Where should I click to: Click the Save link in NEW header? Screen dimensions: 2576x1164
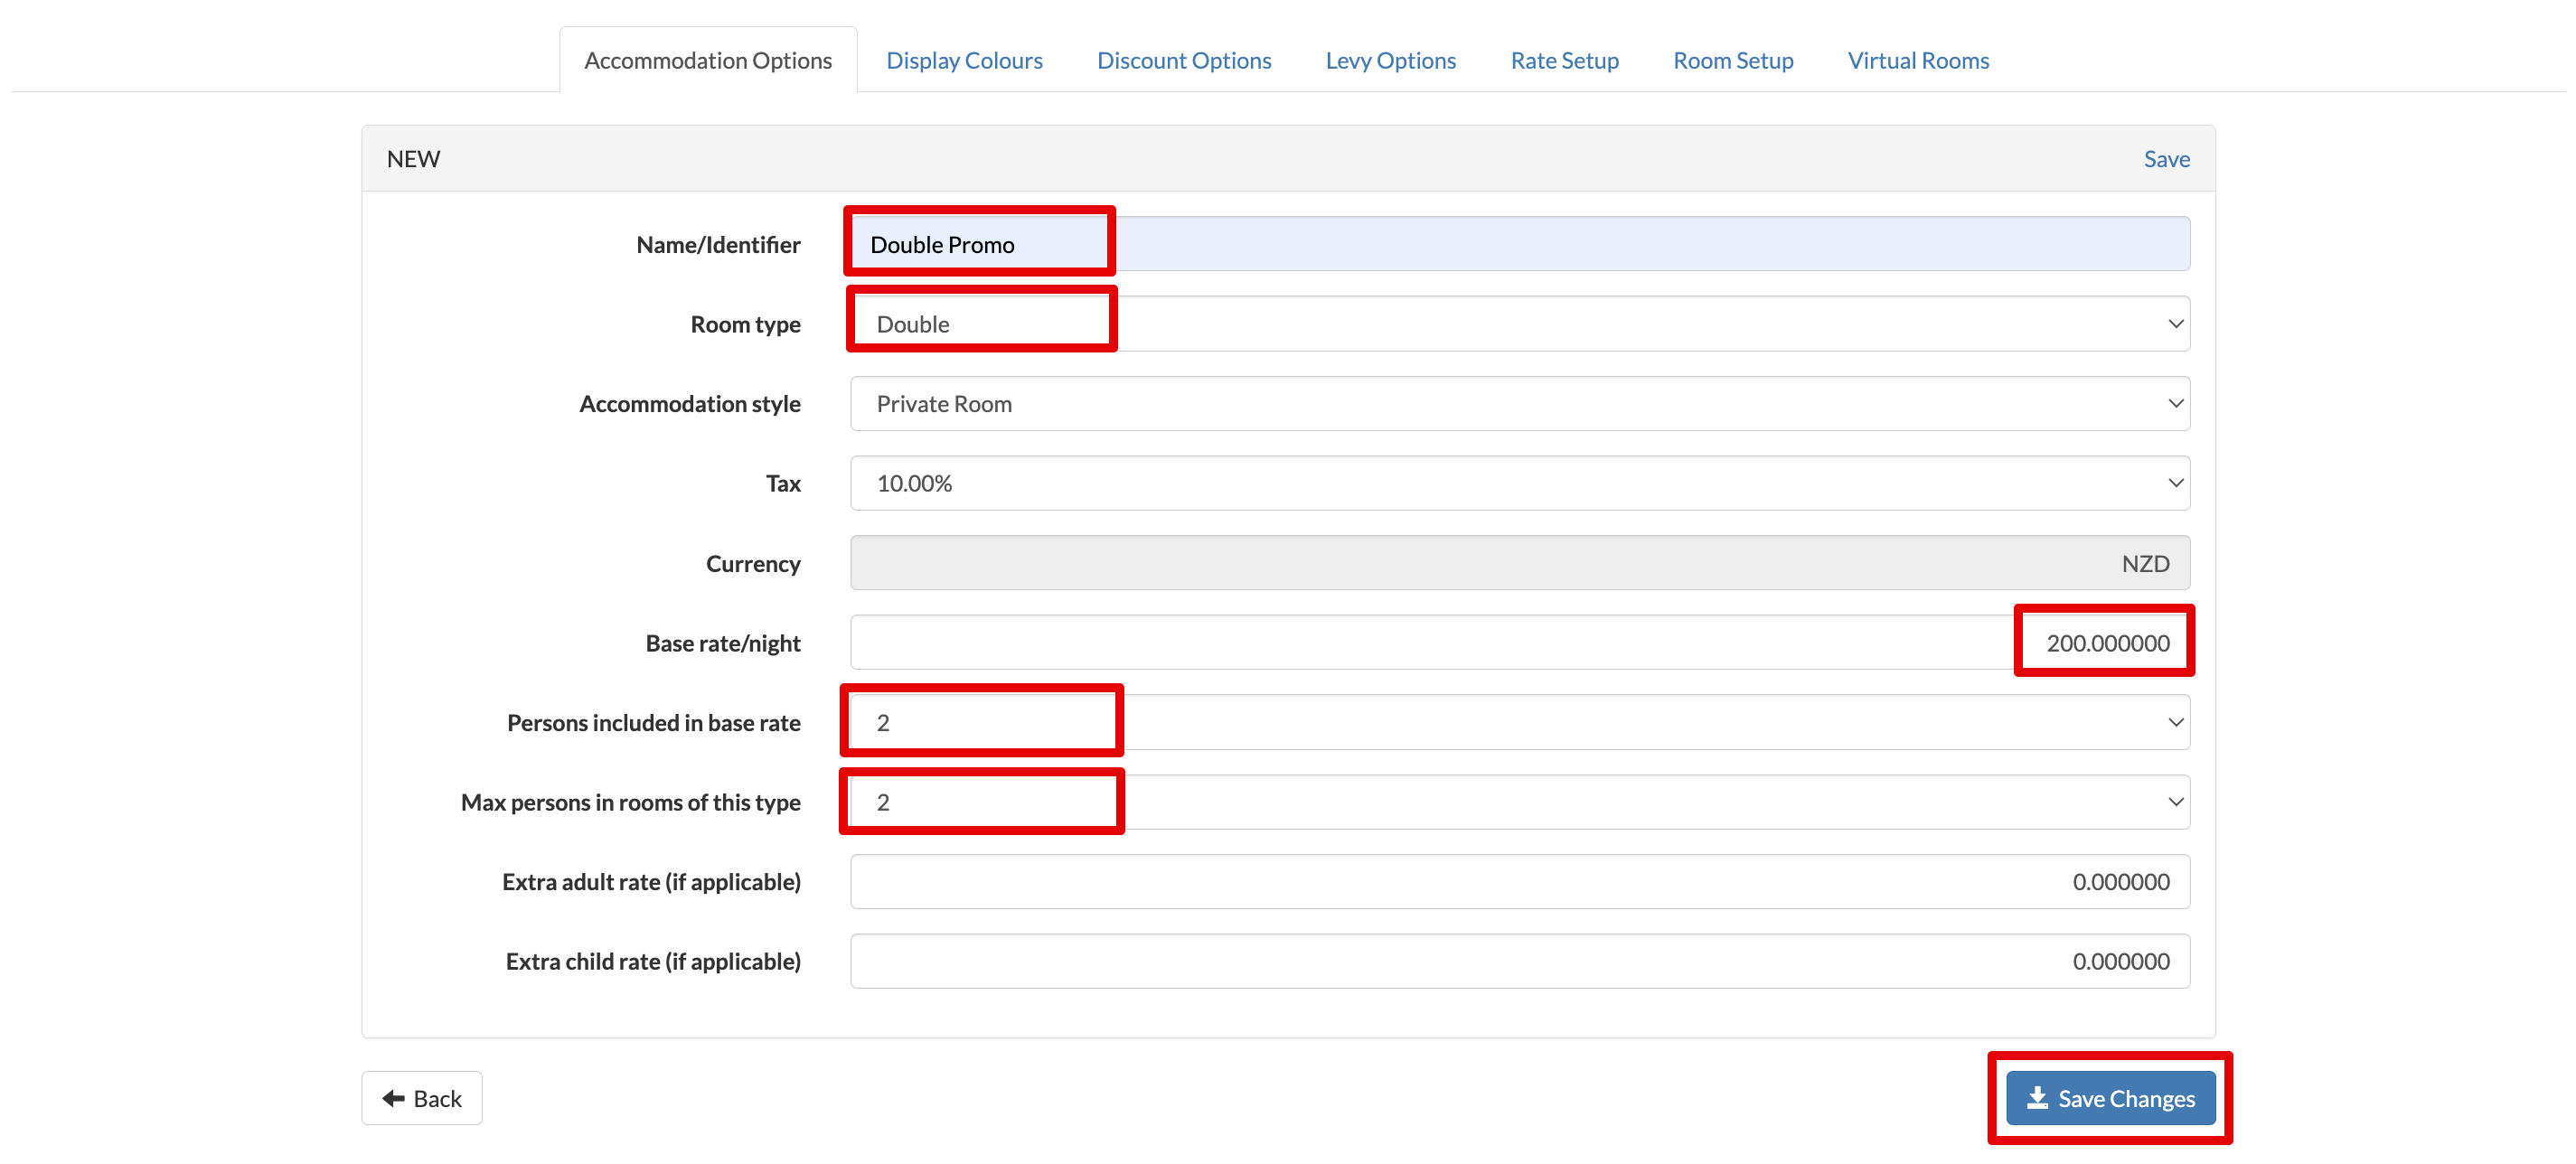tap(2166, 159)
